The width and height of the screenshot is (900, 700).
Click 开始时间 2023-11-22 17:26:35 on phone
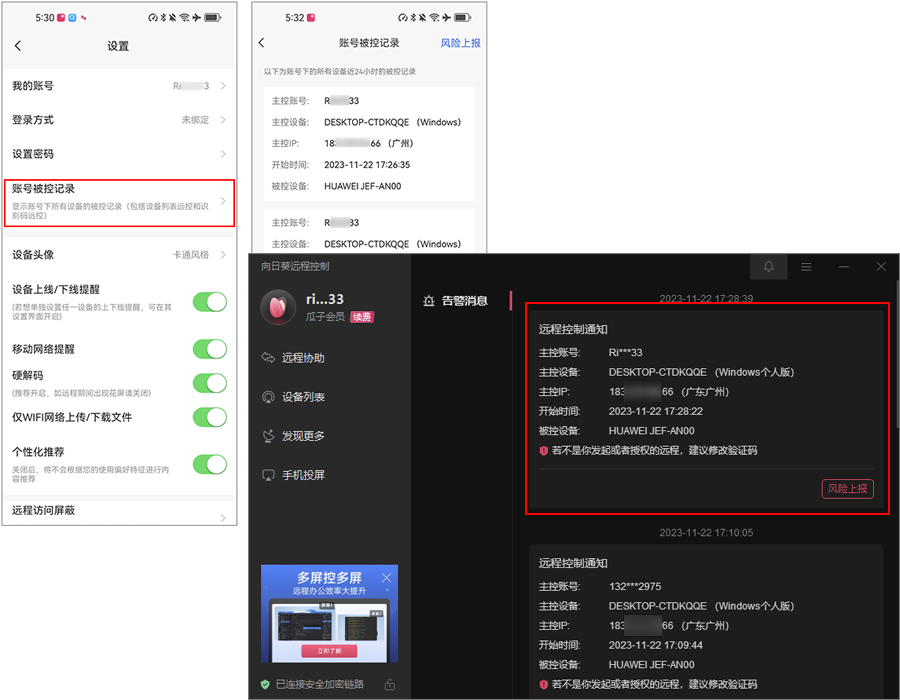(367, 165)
